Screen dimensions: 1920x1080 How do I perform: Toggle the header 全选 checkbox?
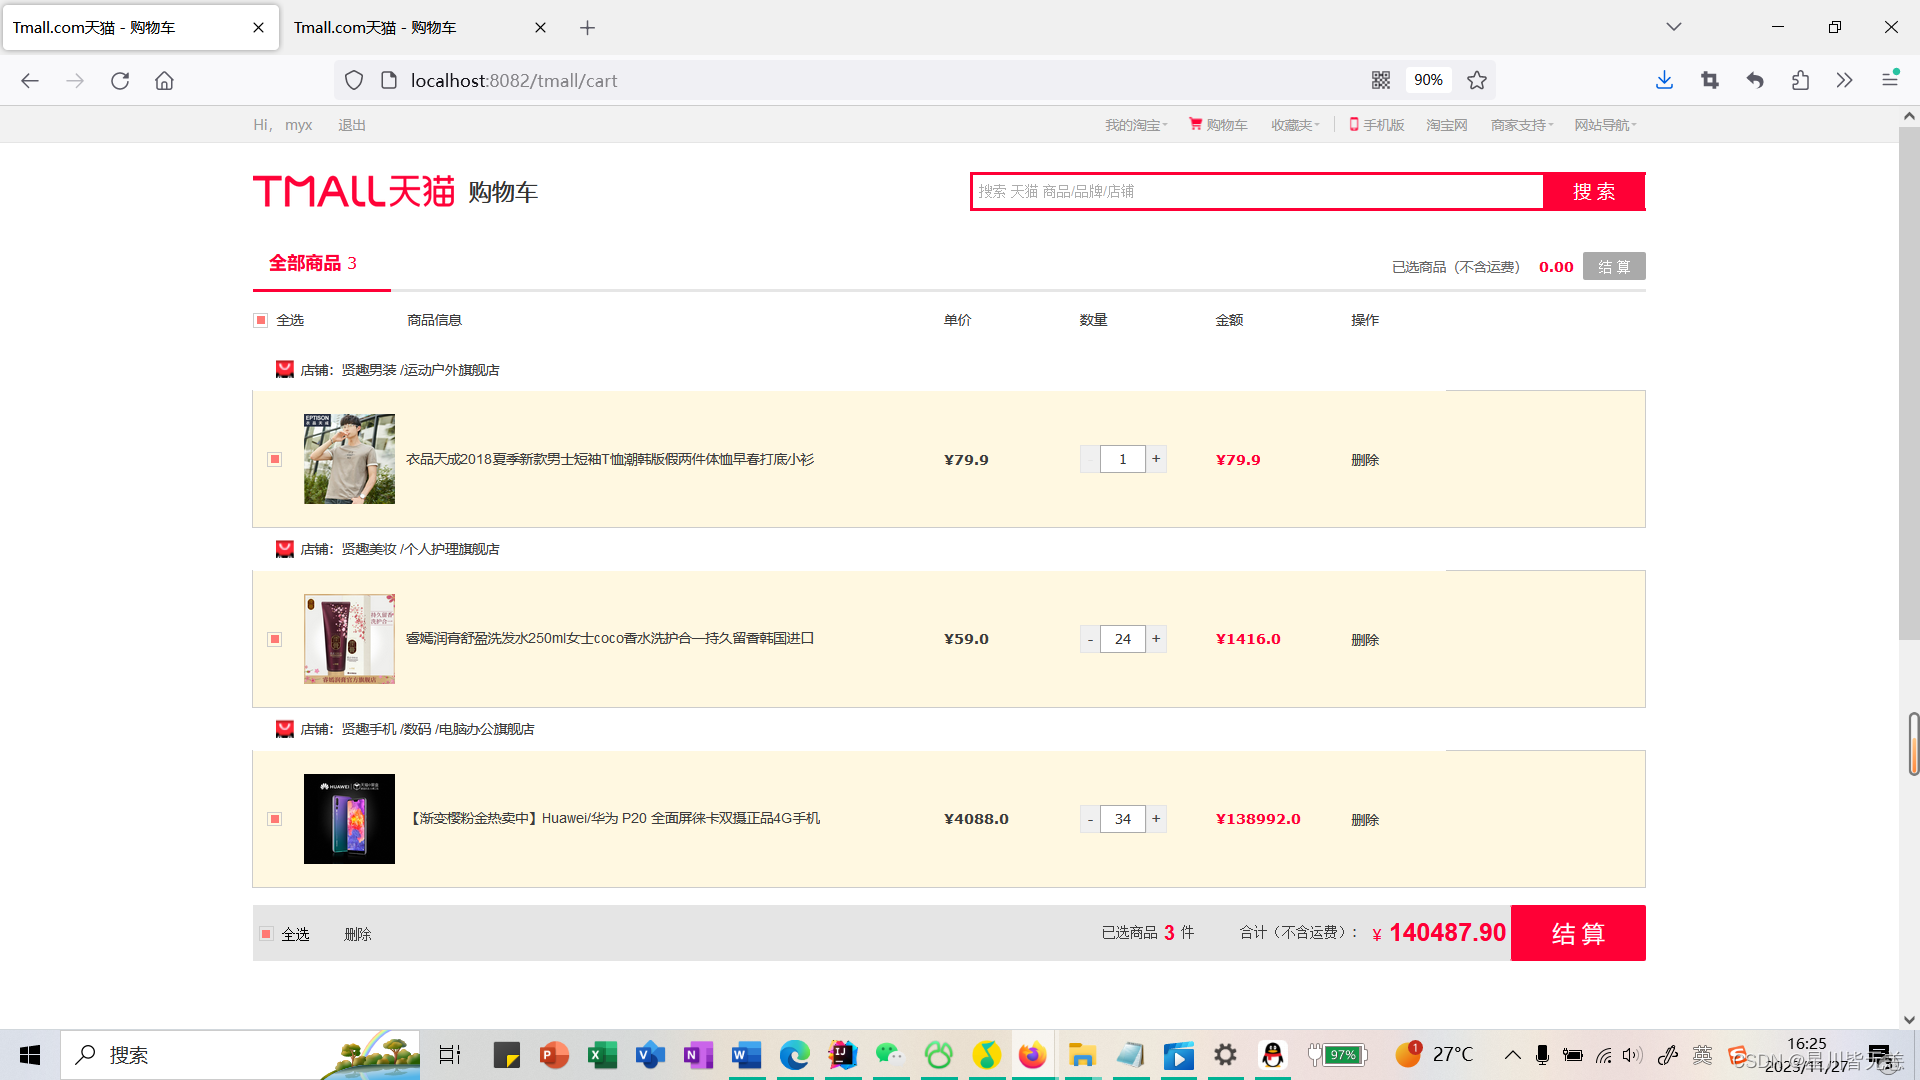pyautogui.click(x=261, y=320)
